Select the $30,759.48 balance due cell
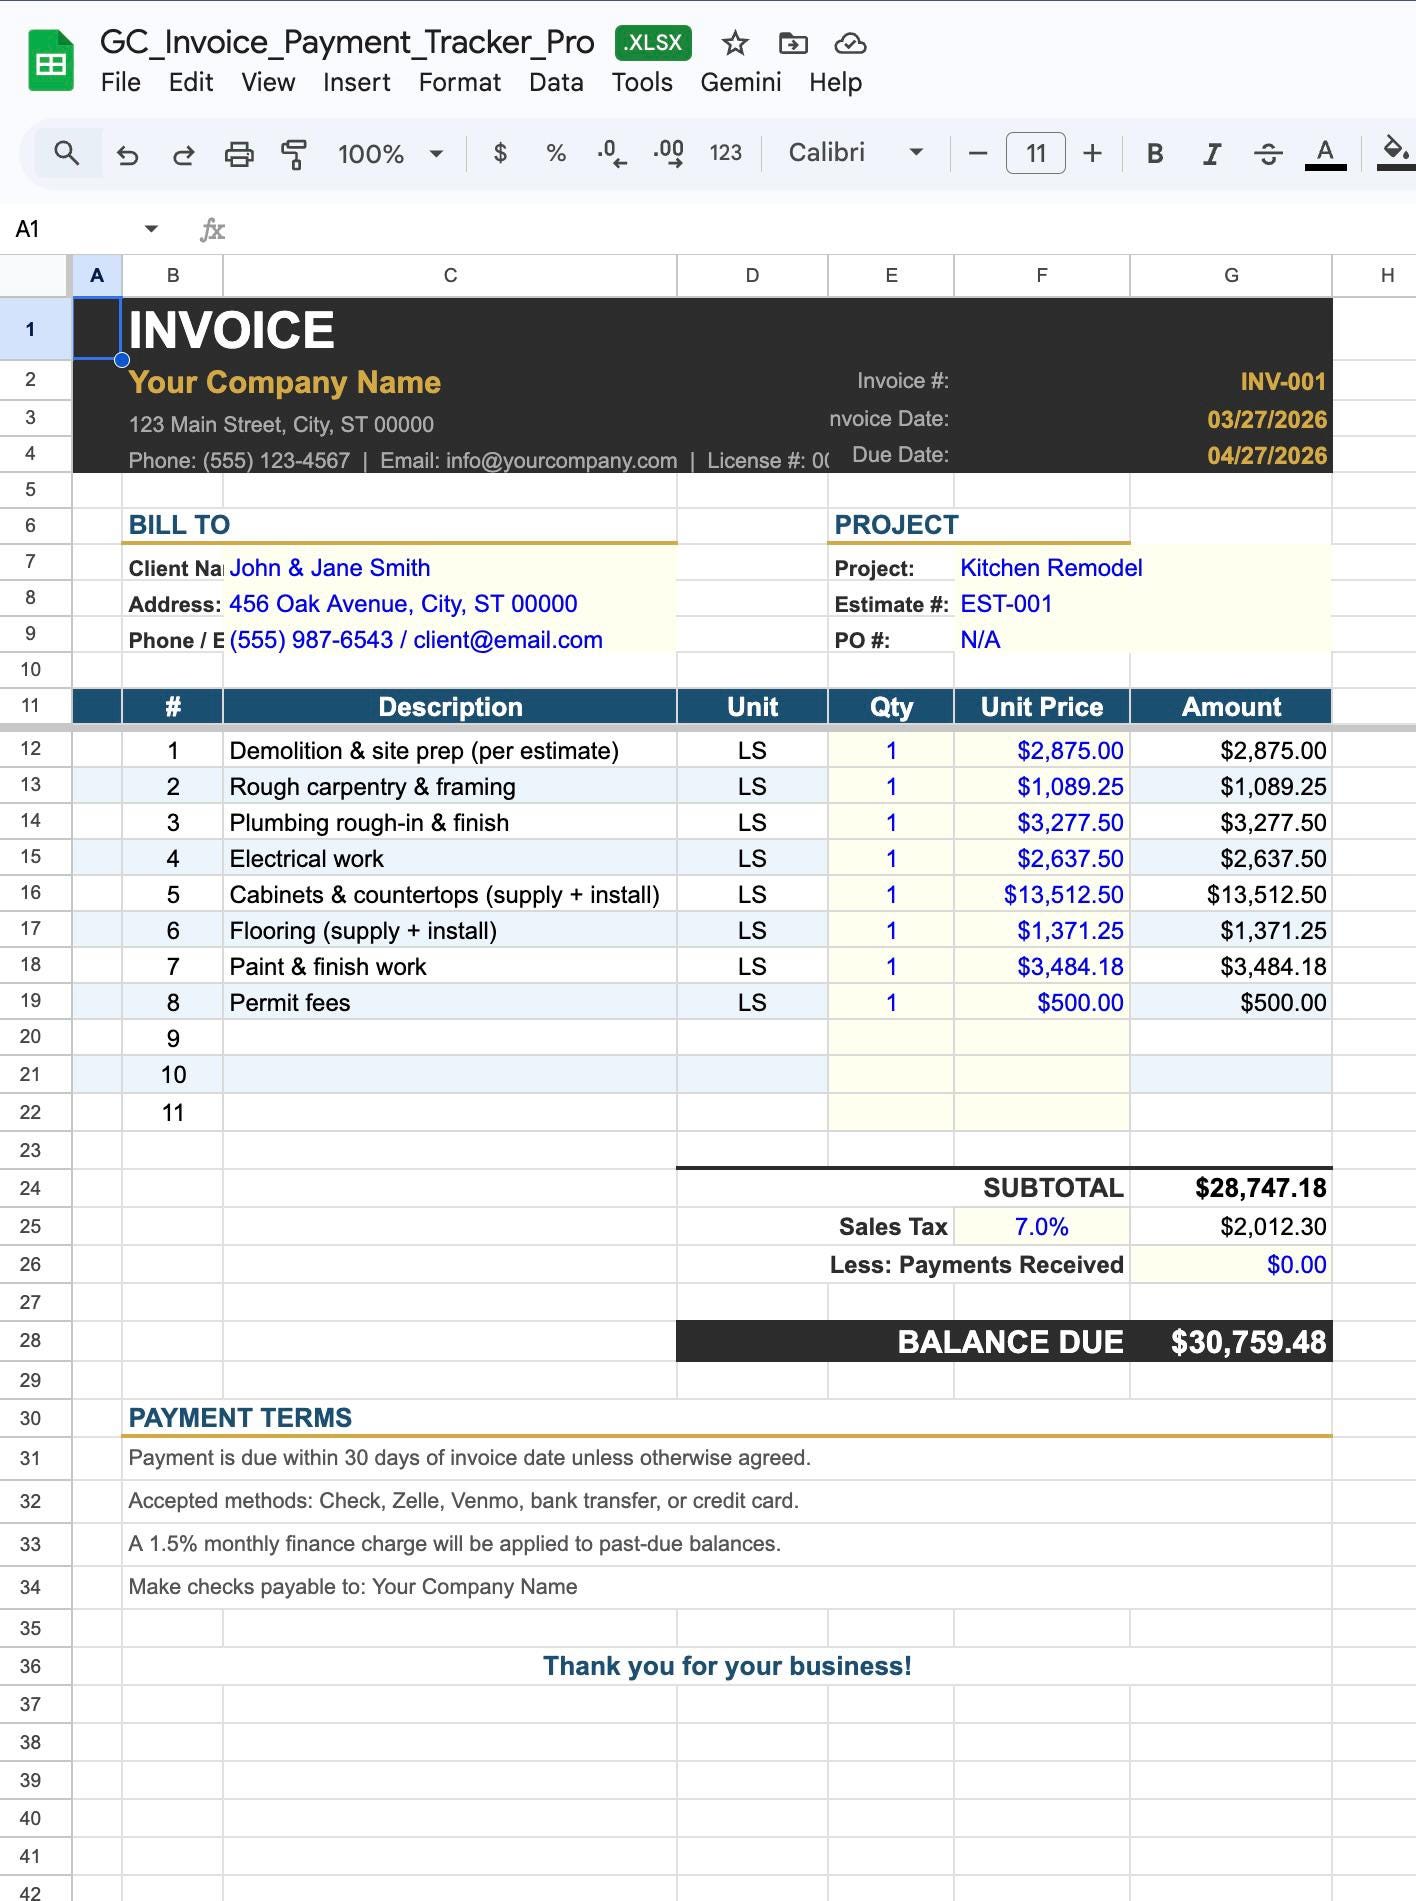The image size is (1416, 1901). pyautogui.click(x=1231, y=1341)
